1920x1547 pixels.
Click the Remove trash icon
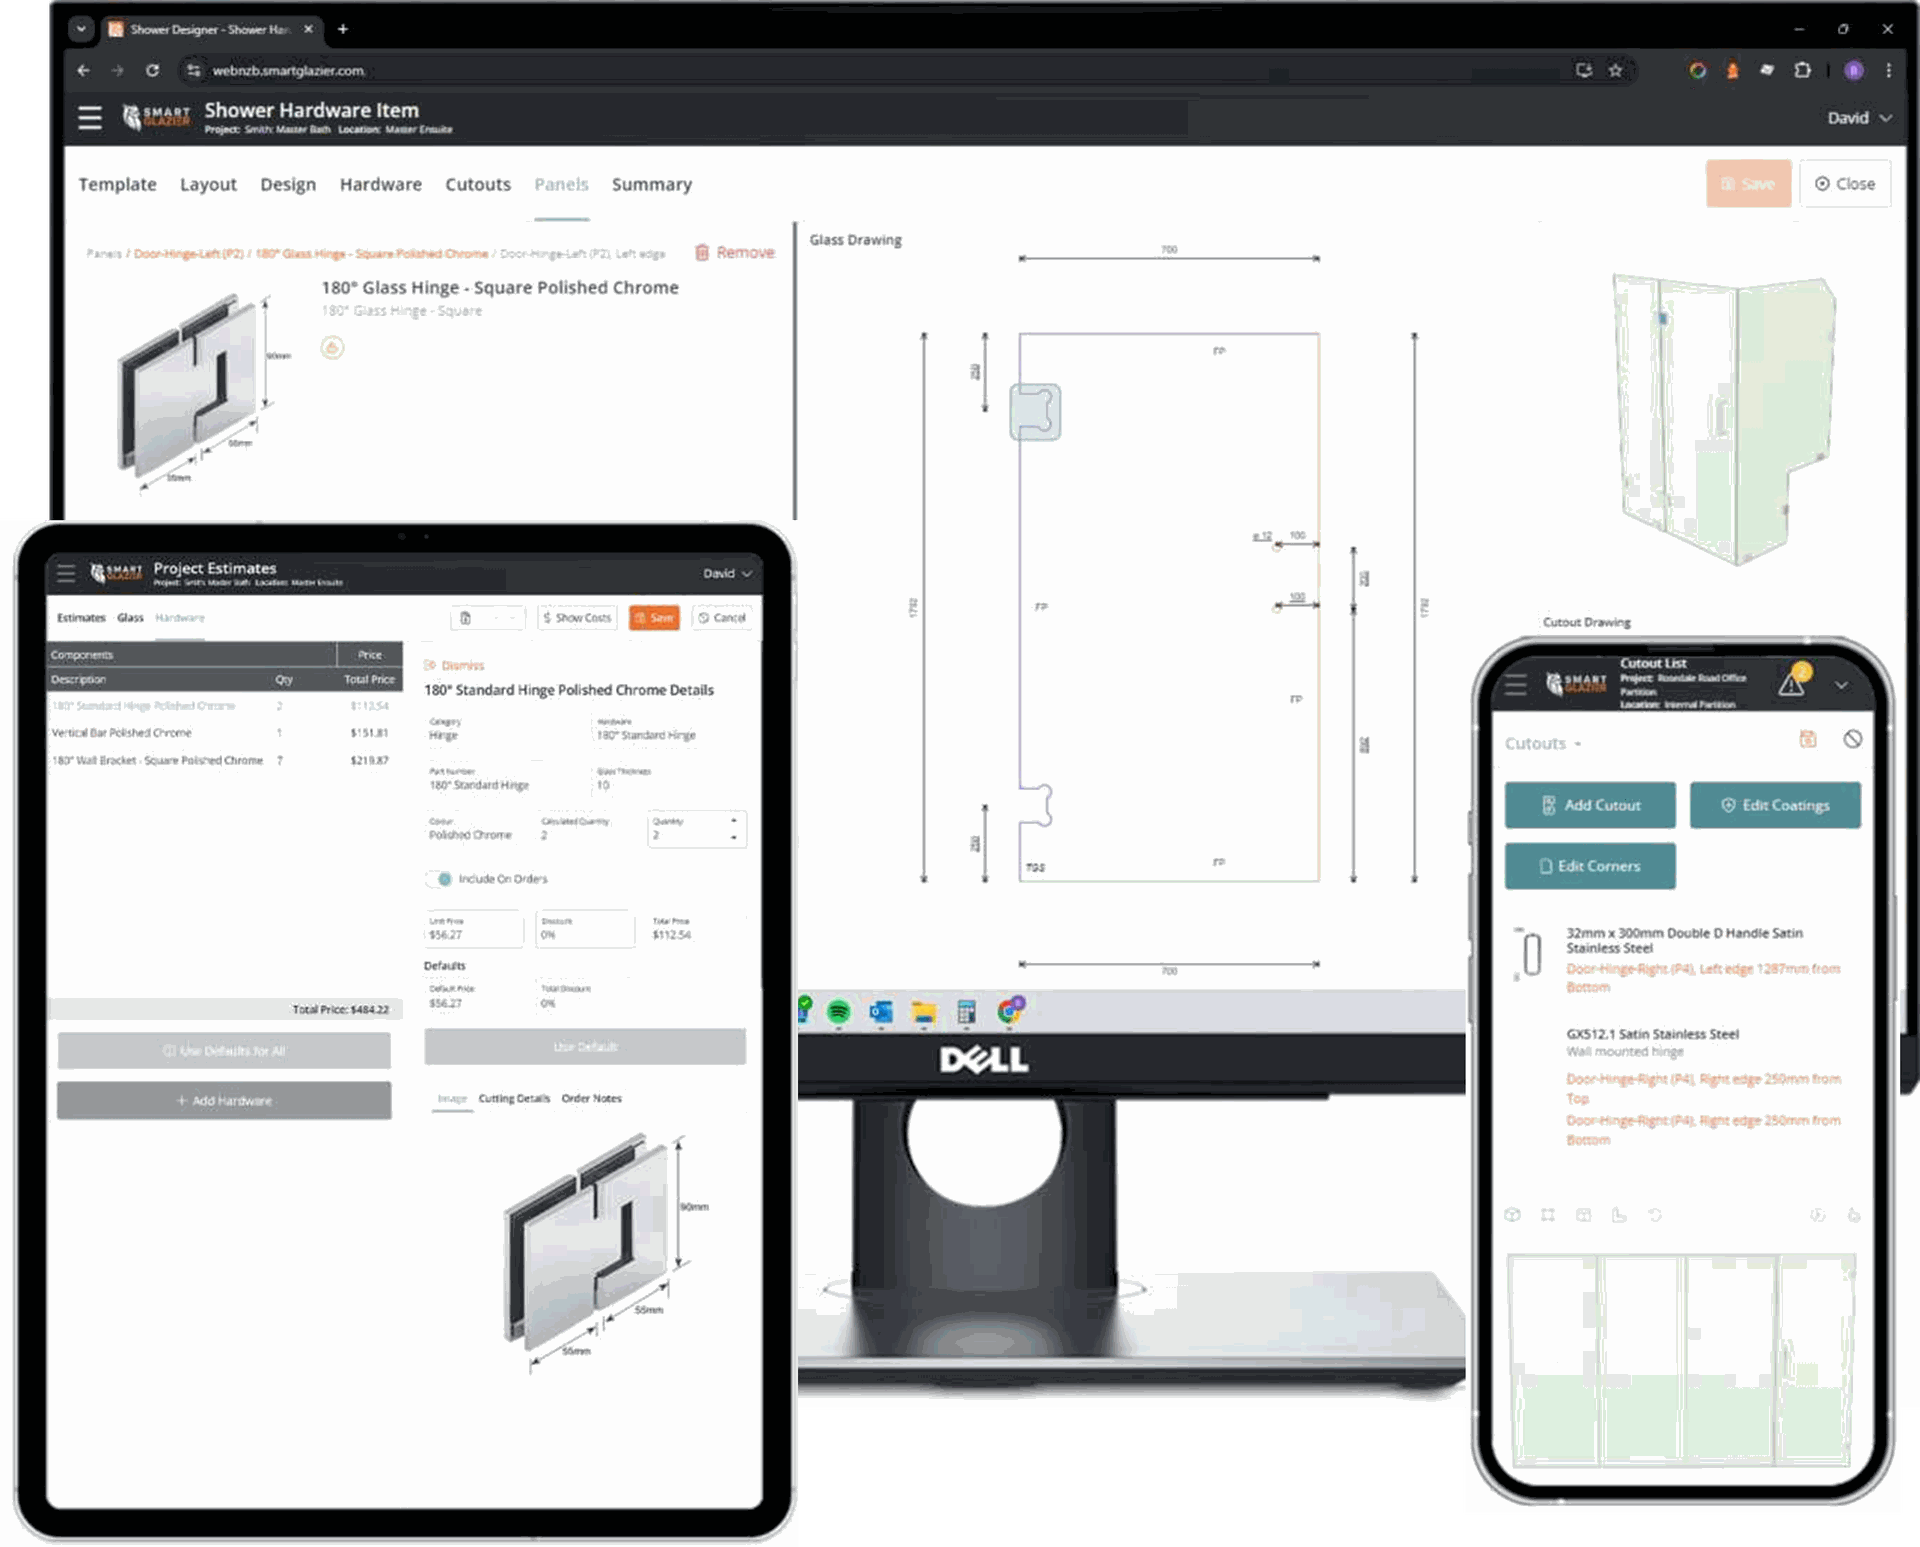(702, 253)
